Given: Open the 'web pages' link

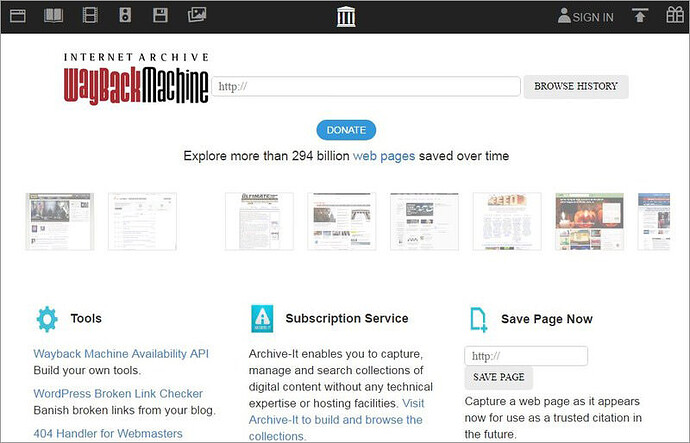Looking at the screenshot, I should click(384, 156).
